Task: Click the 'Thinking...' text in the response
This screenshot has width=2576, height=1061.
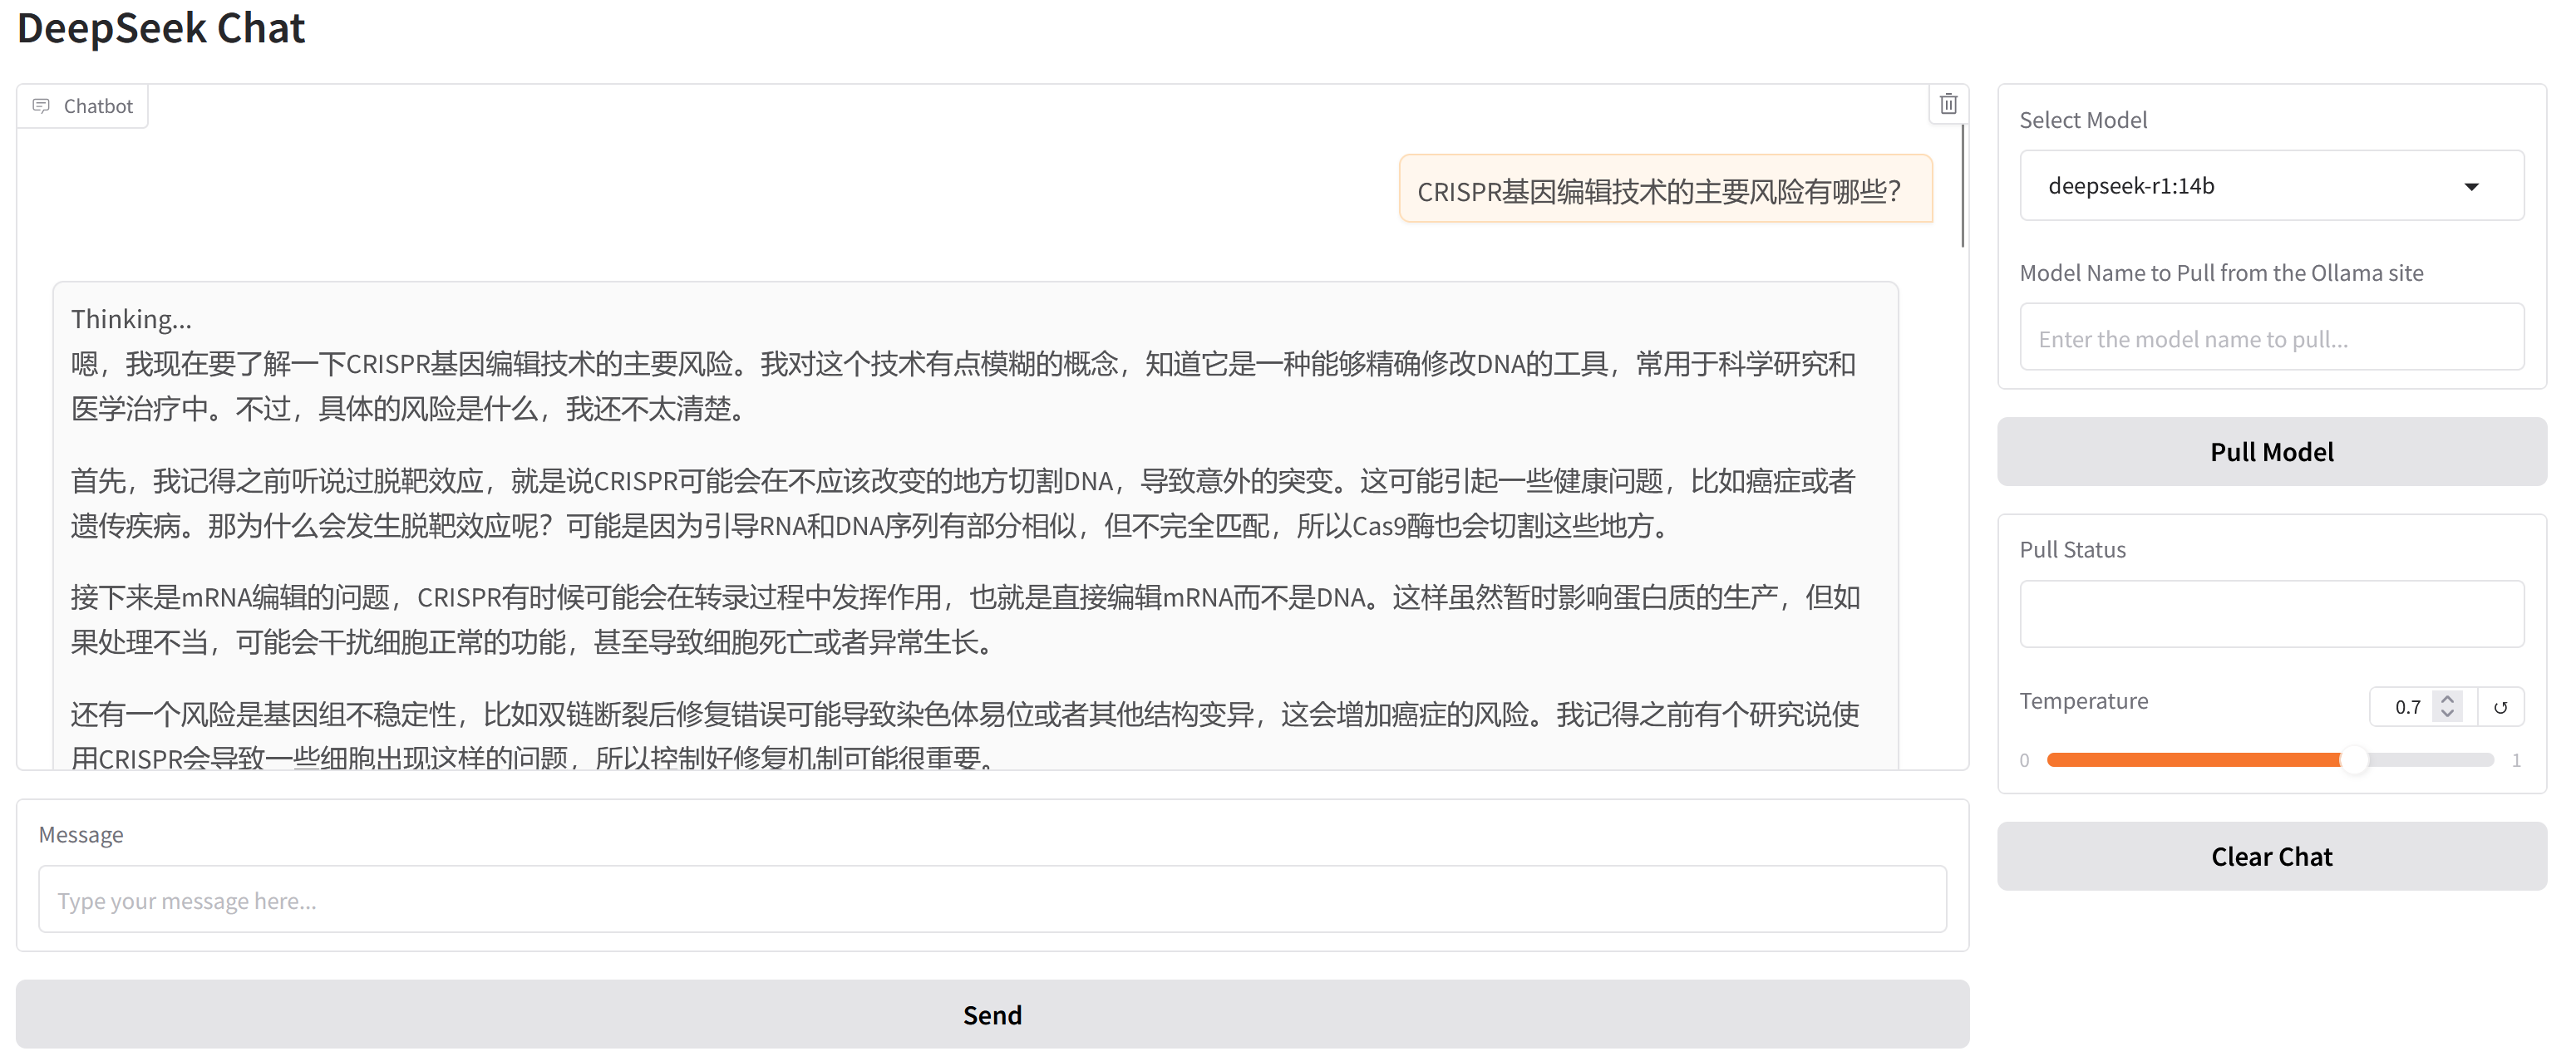Action: pyautogui.click(x=131, y=320)
